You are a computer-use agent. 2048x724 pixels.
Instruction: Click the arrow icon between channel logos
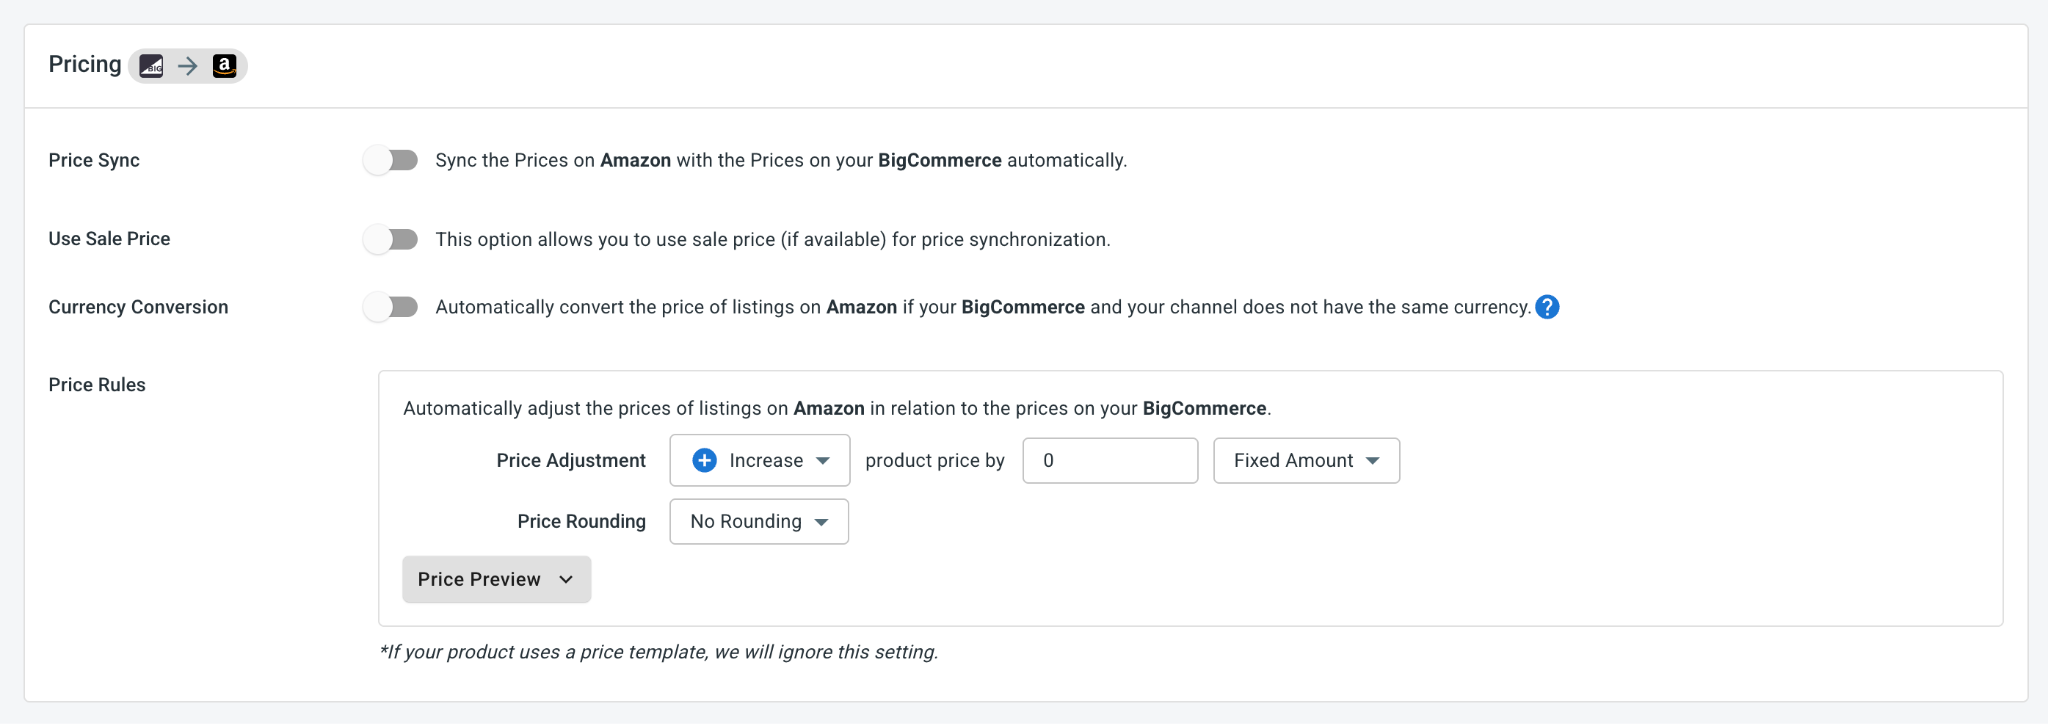click(x=188, y=66)
